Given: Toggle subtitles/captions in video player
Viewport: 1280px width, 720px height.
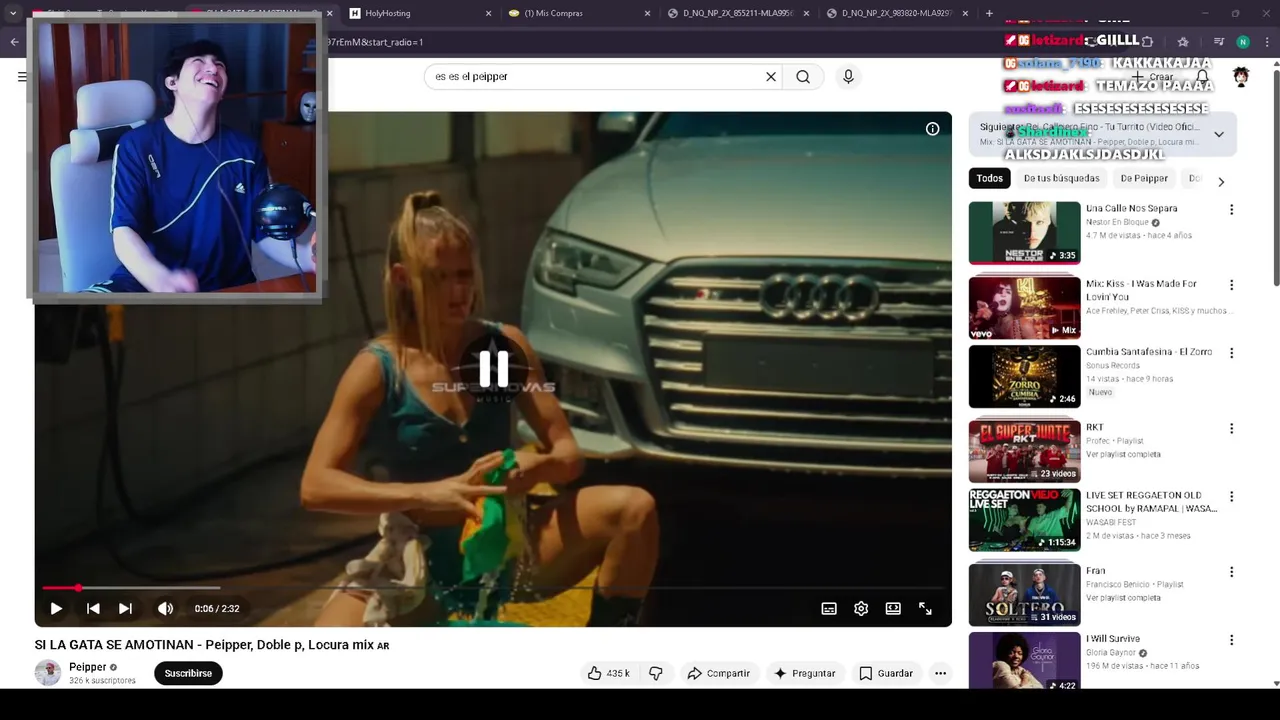Looking at the screenshot, I should click(829, 608).
